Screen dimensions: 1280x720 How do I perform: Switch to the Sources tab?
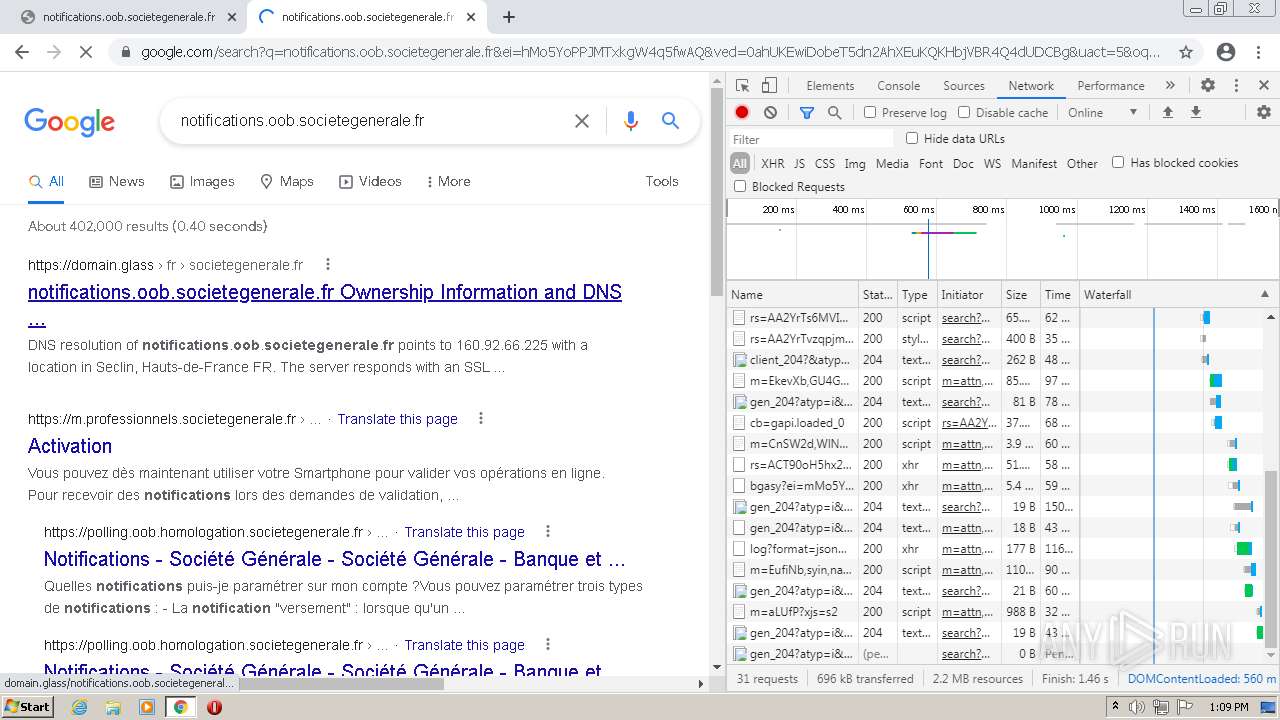pos(964,86)
